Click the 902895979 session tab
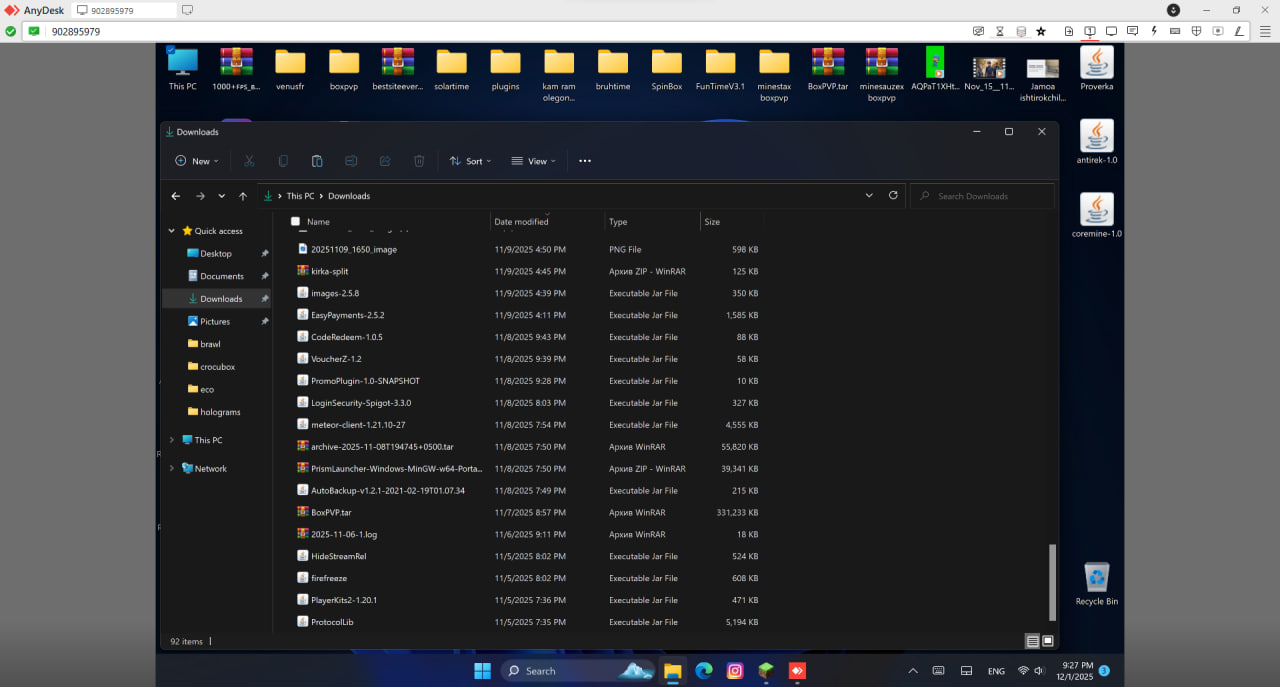 click(x=123, y=10)
